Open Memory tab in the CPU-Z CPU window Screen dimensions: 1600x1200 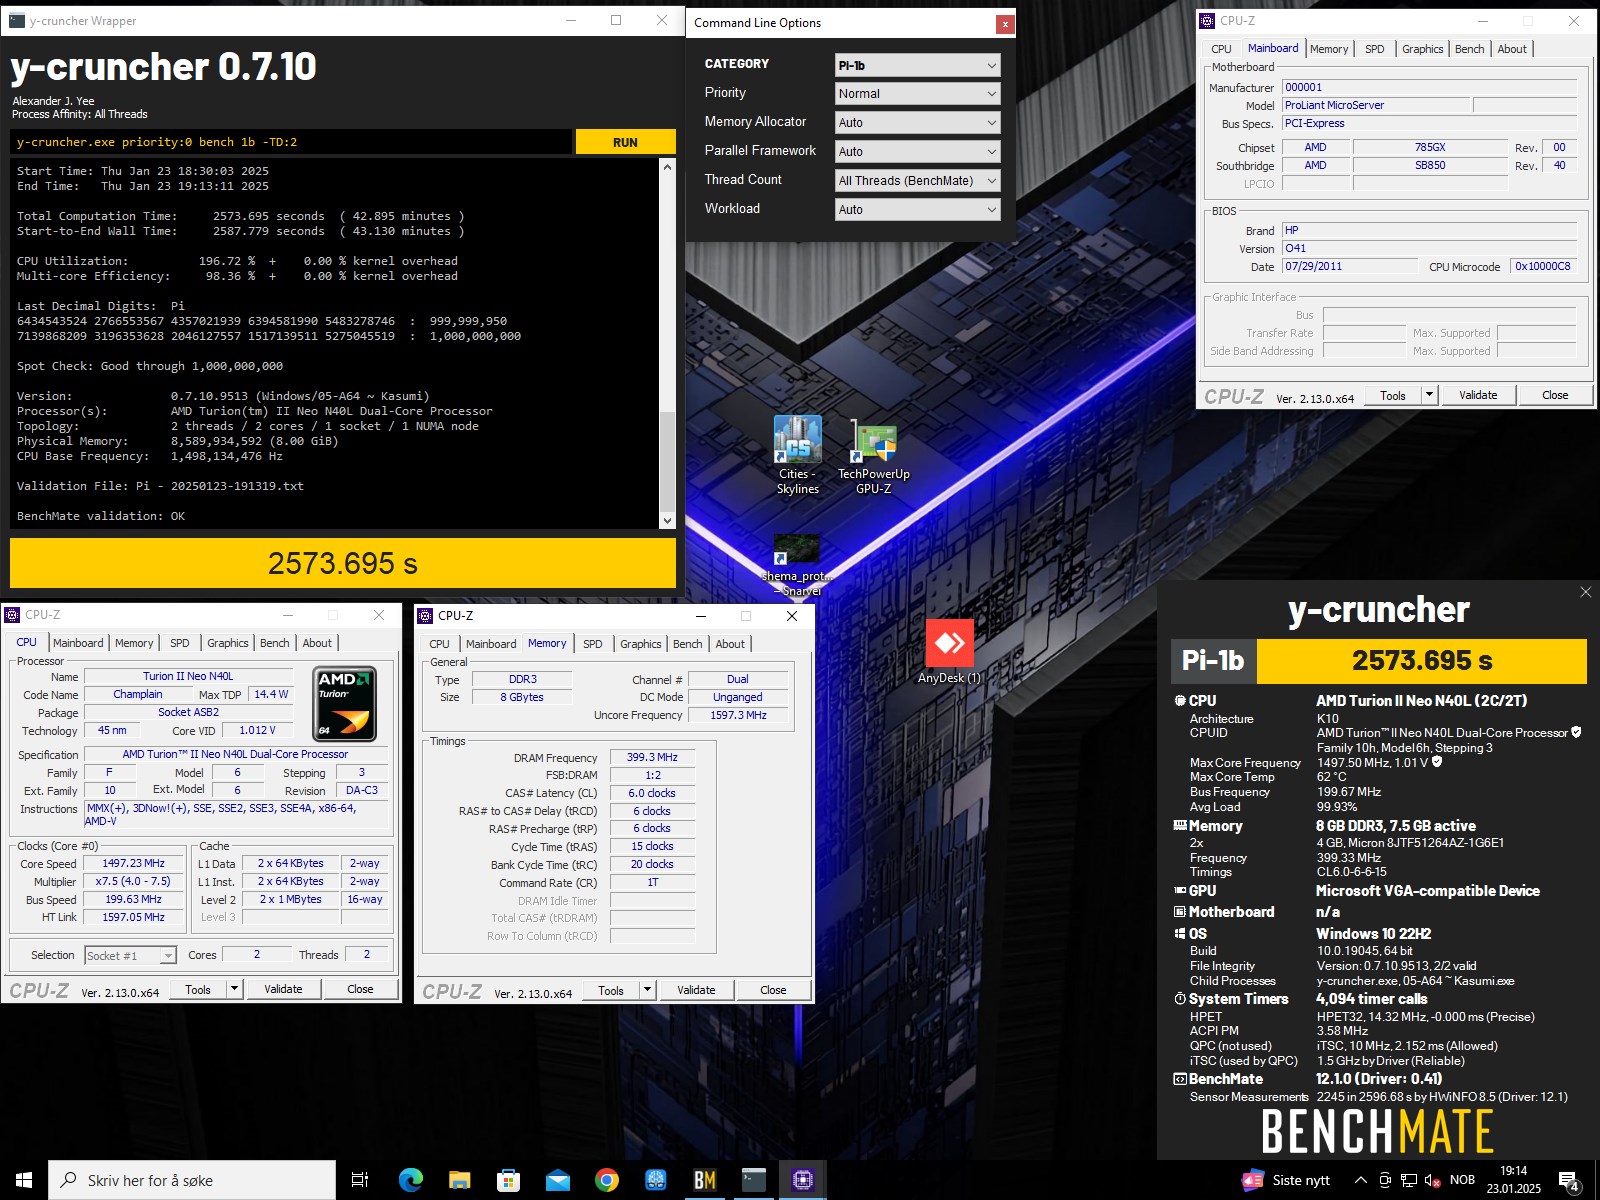(x=134, y=643)
